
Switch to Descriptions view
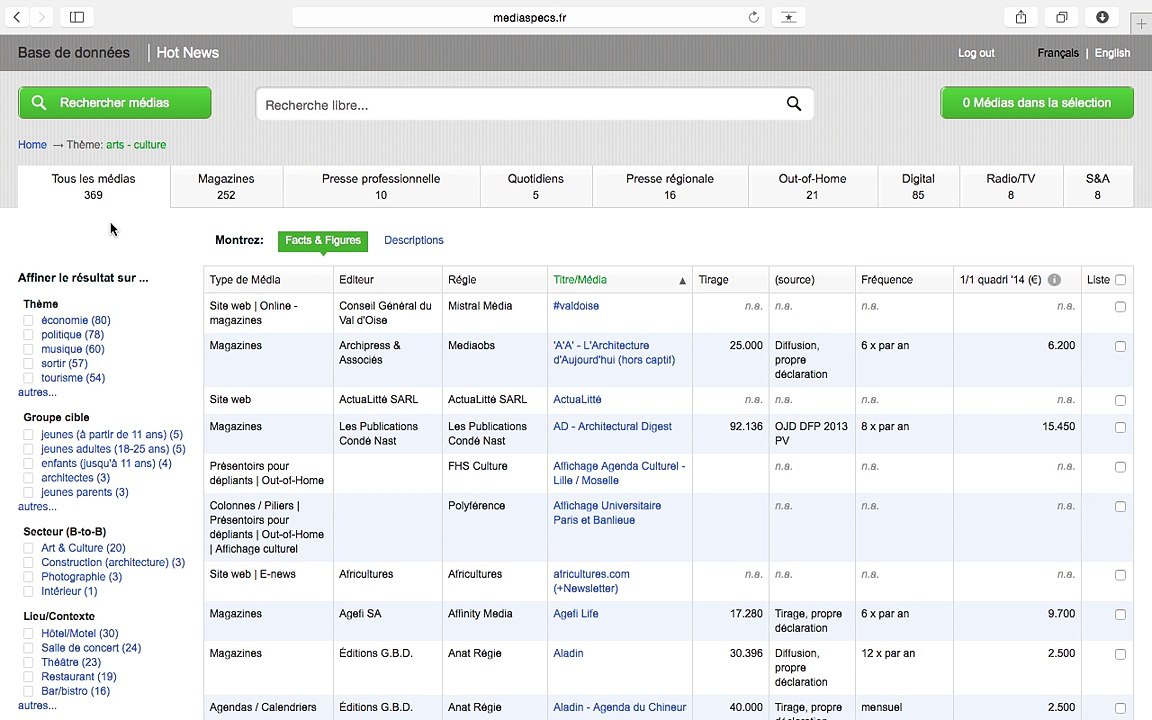point(414,240)
